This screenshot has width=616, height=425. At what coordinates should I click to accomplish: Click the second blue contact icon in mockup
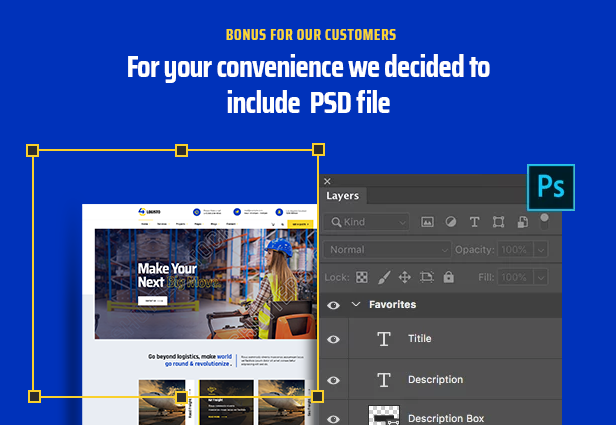point(237,212)
